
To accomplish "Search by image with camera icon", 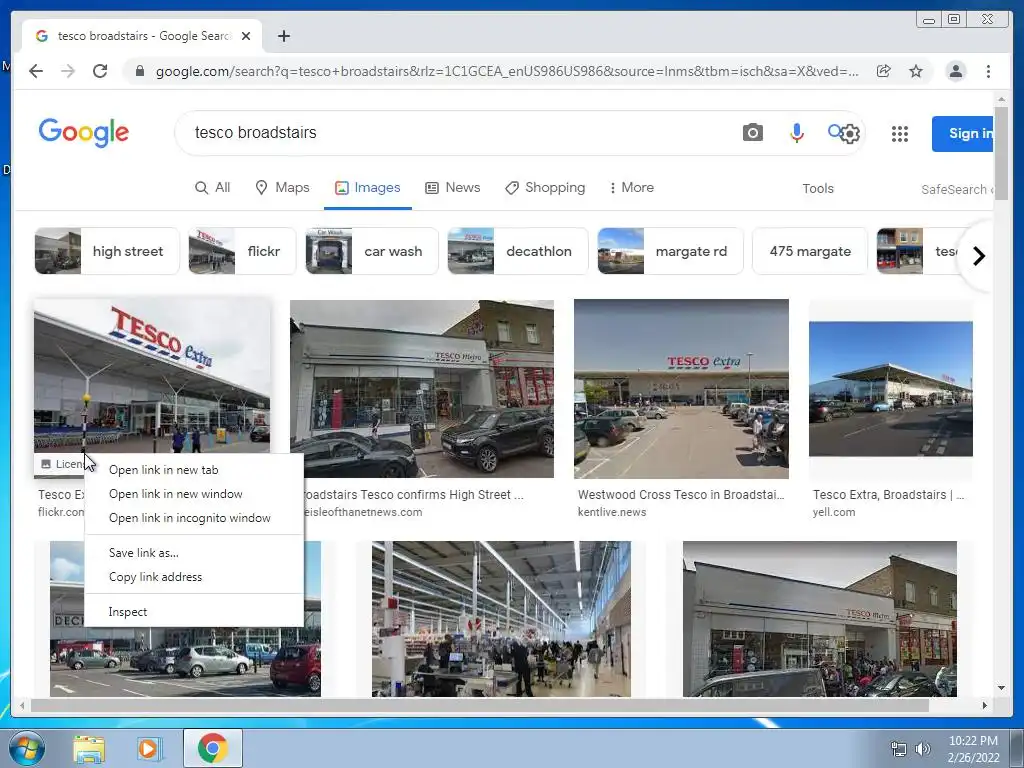I will (753, 133).
